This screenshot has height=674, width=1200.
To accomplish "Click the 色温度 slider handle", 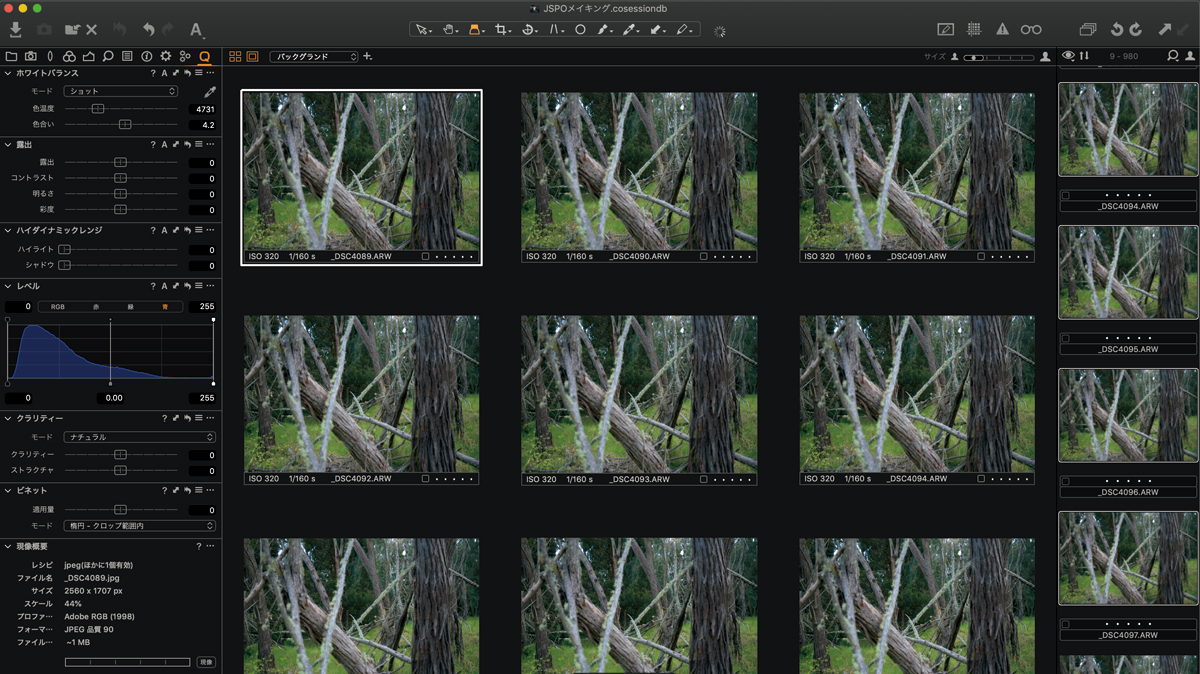I will 97,108.
